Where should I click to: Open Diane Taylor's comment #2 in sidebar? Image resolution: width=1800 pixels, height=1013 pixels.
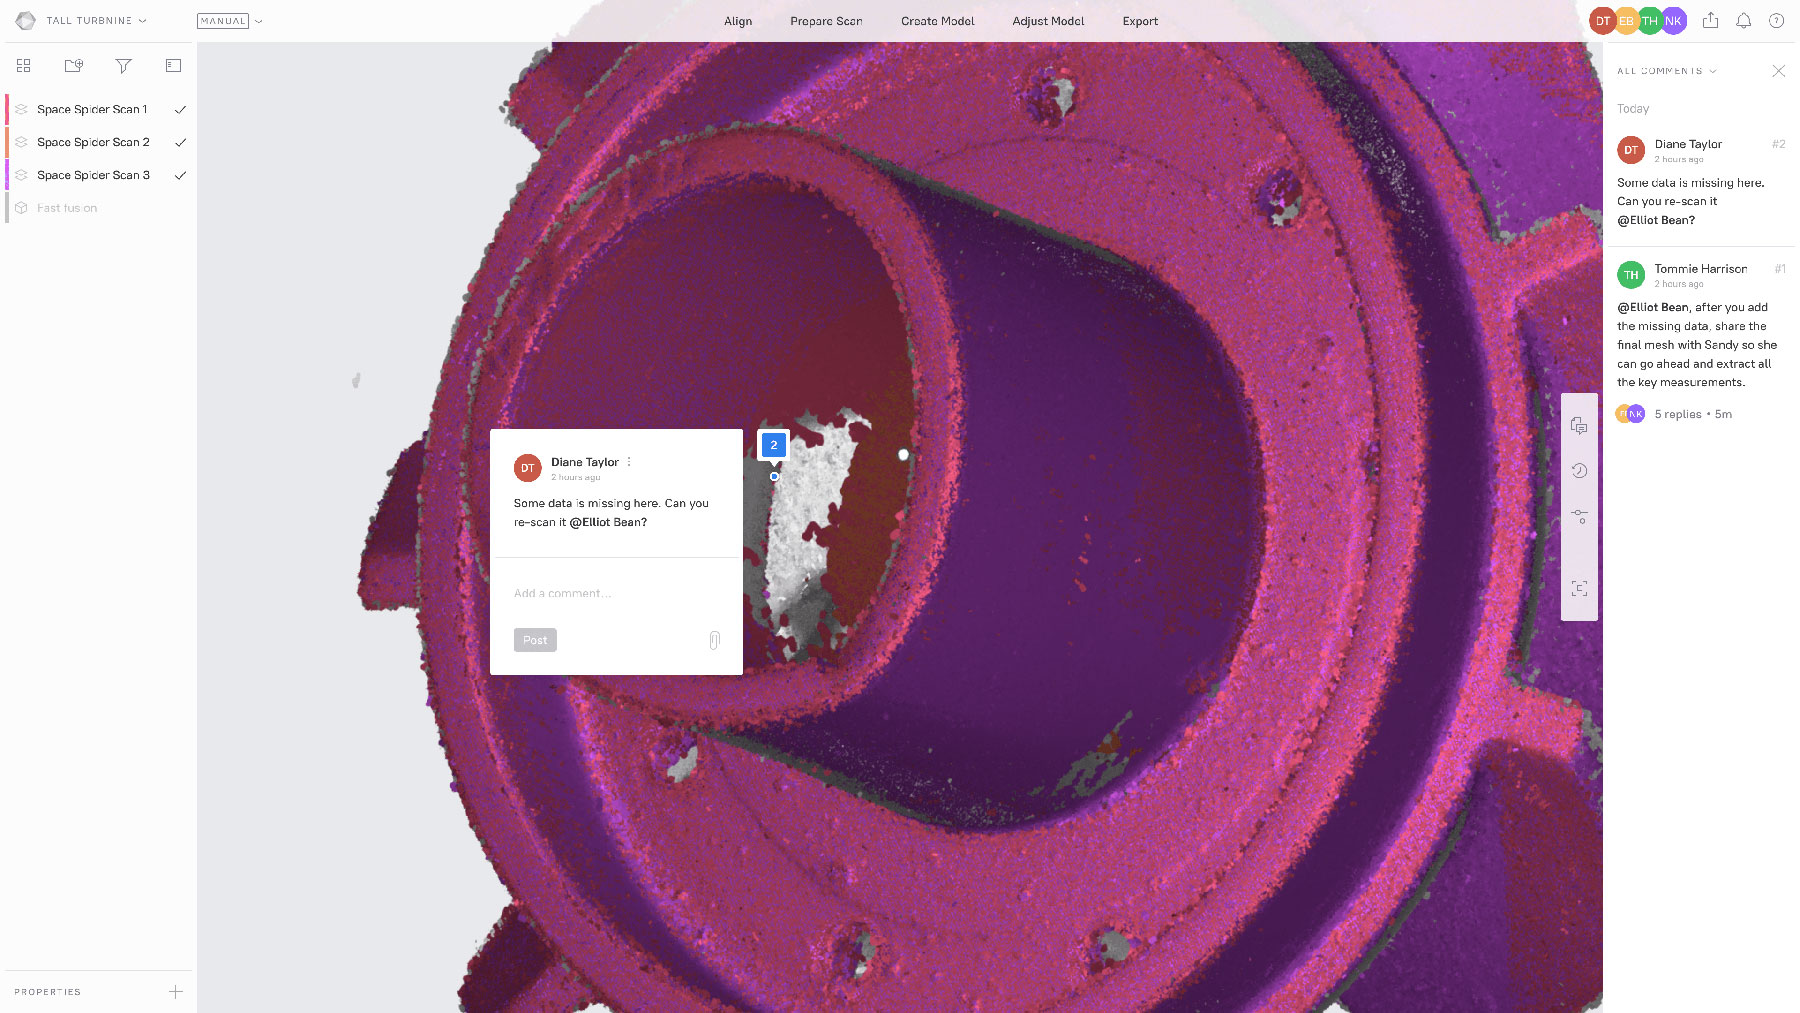tap(1700, 182)
